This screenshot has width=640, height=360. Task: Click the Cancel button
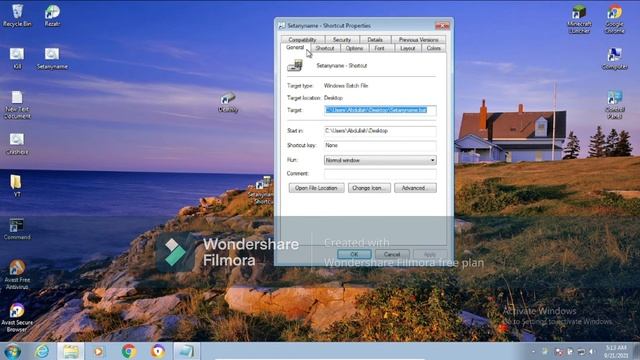pyautogui.click(x=392, y=254)
